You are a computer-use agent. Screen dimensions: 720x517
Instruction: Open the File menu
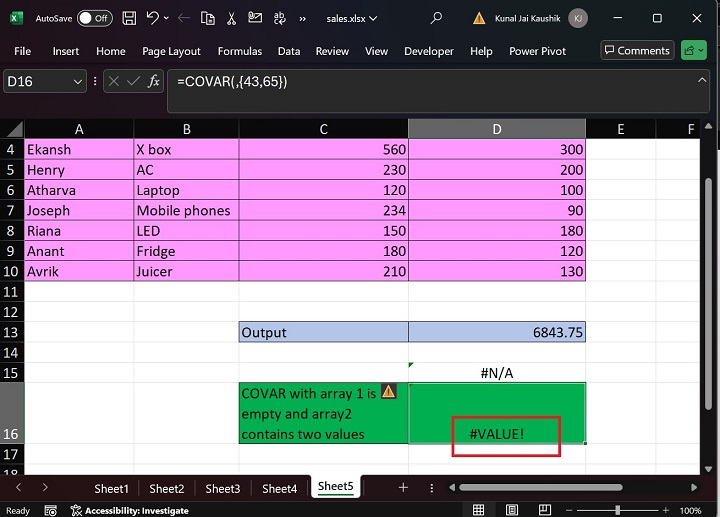tap(22, 51)
